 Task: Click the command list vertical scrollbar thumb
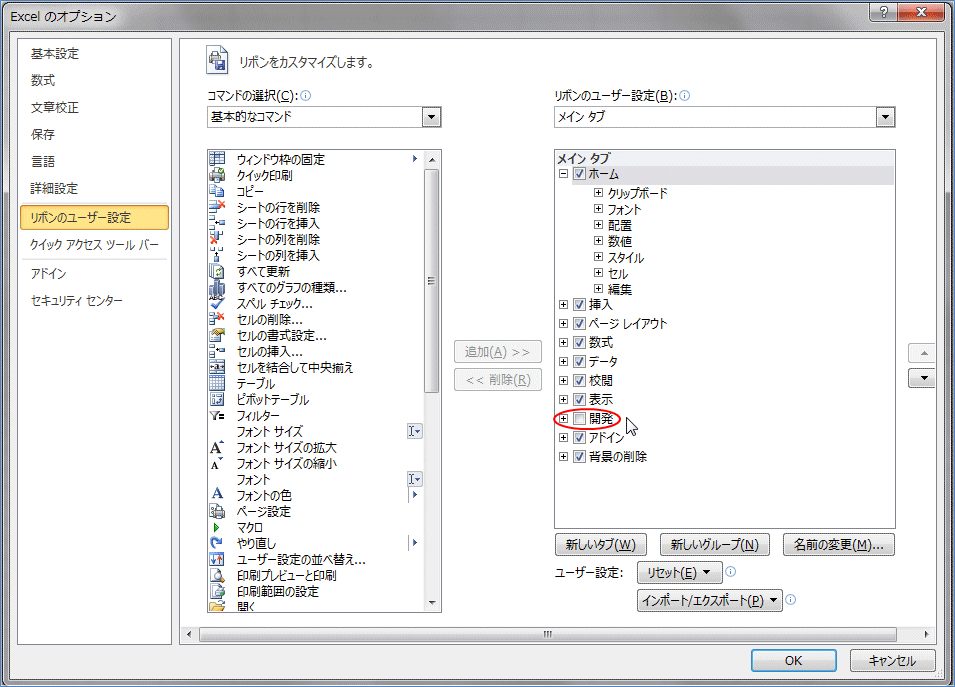[432, 281]
